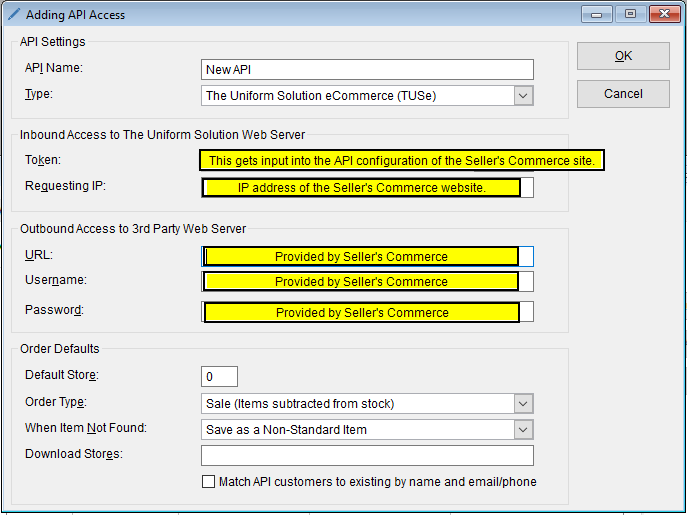Click the 'Default Store:' label
687x515 pixels.
point(62,375)
